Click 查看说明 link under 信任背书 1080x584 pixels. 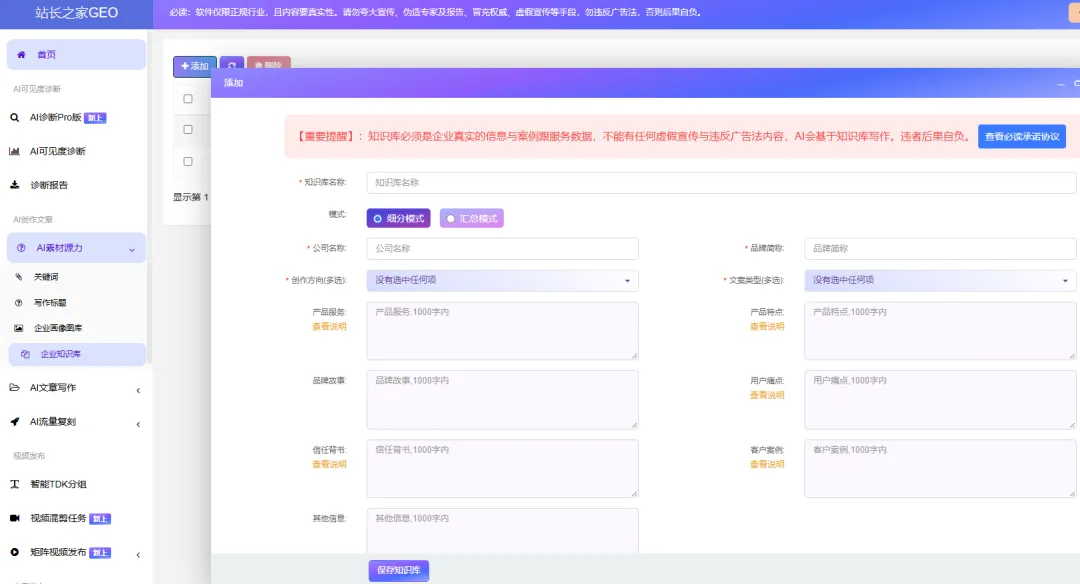point(329,464)
